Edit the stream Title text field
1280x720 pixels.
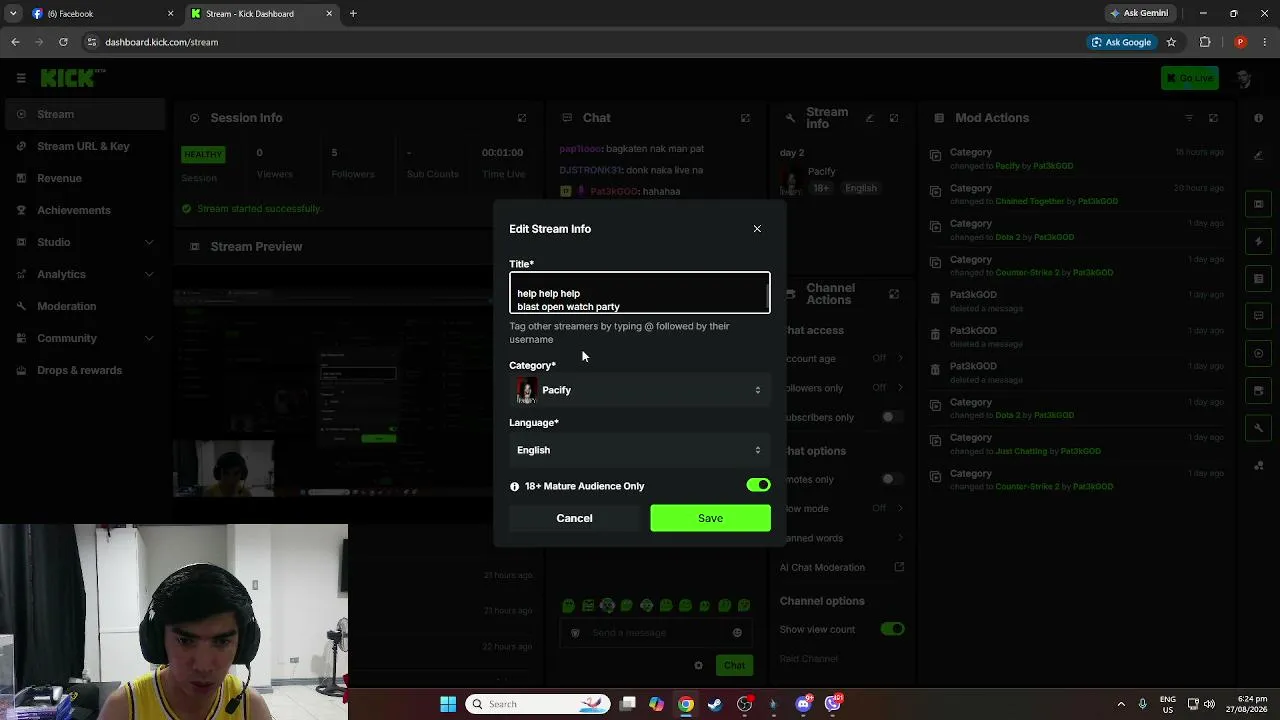coord(639,293)
